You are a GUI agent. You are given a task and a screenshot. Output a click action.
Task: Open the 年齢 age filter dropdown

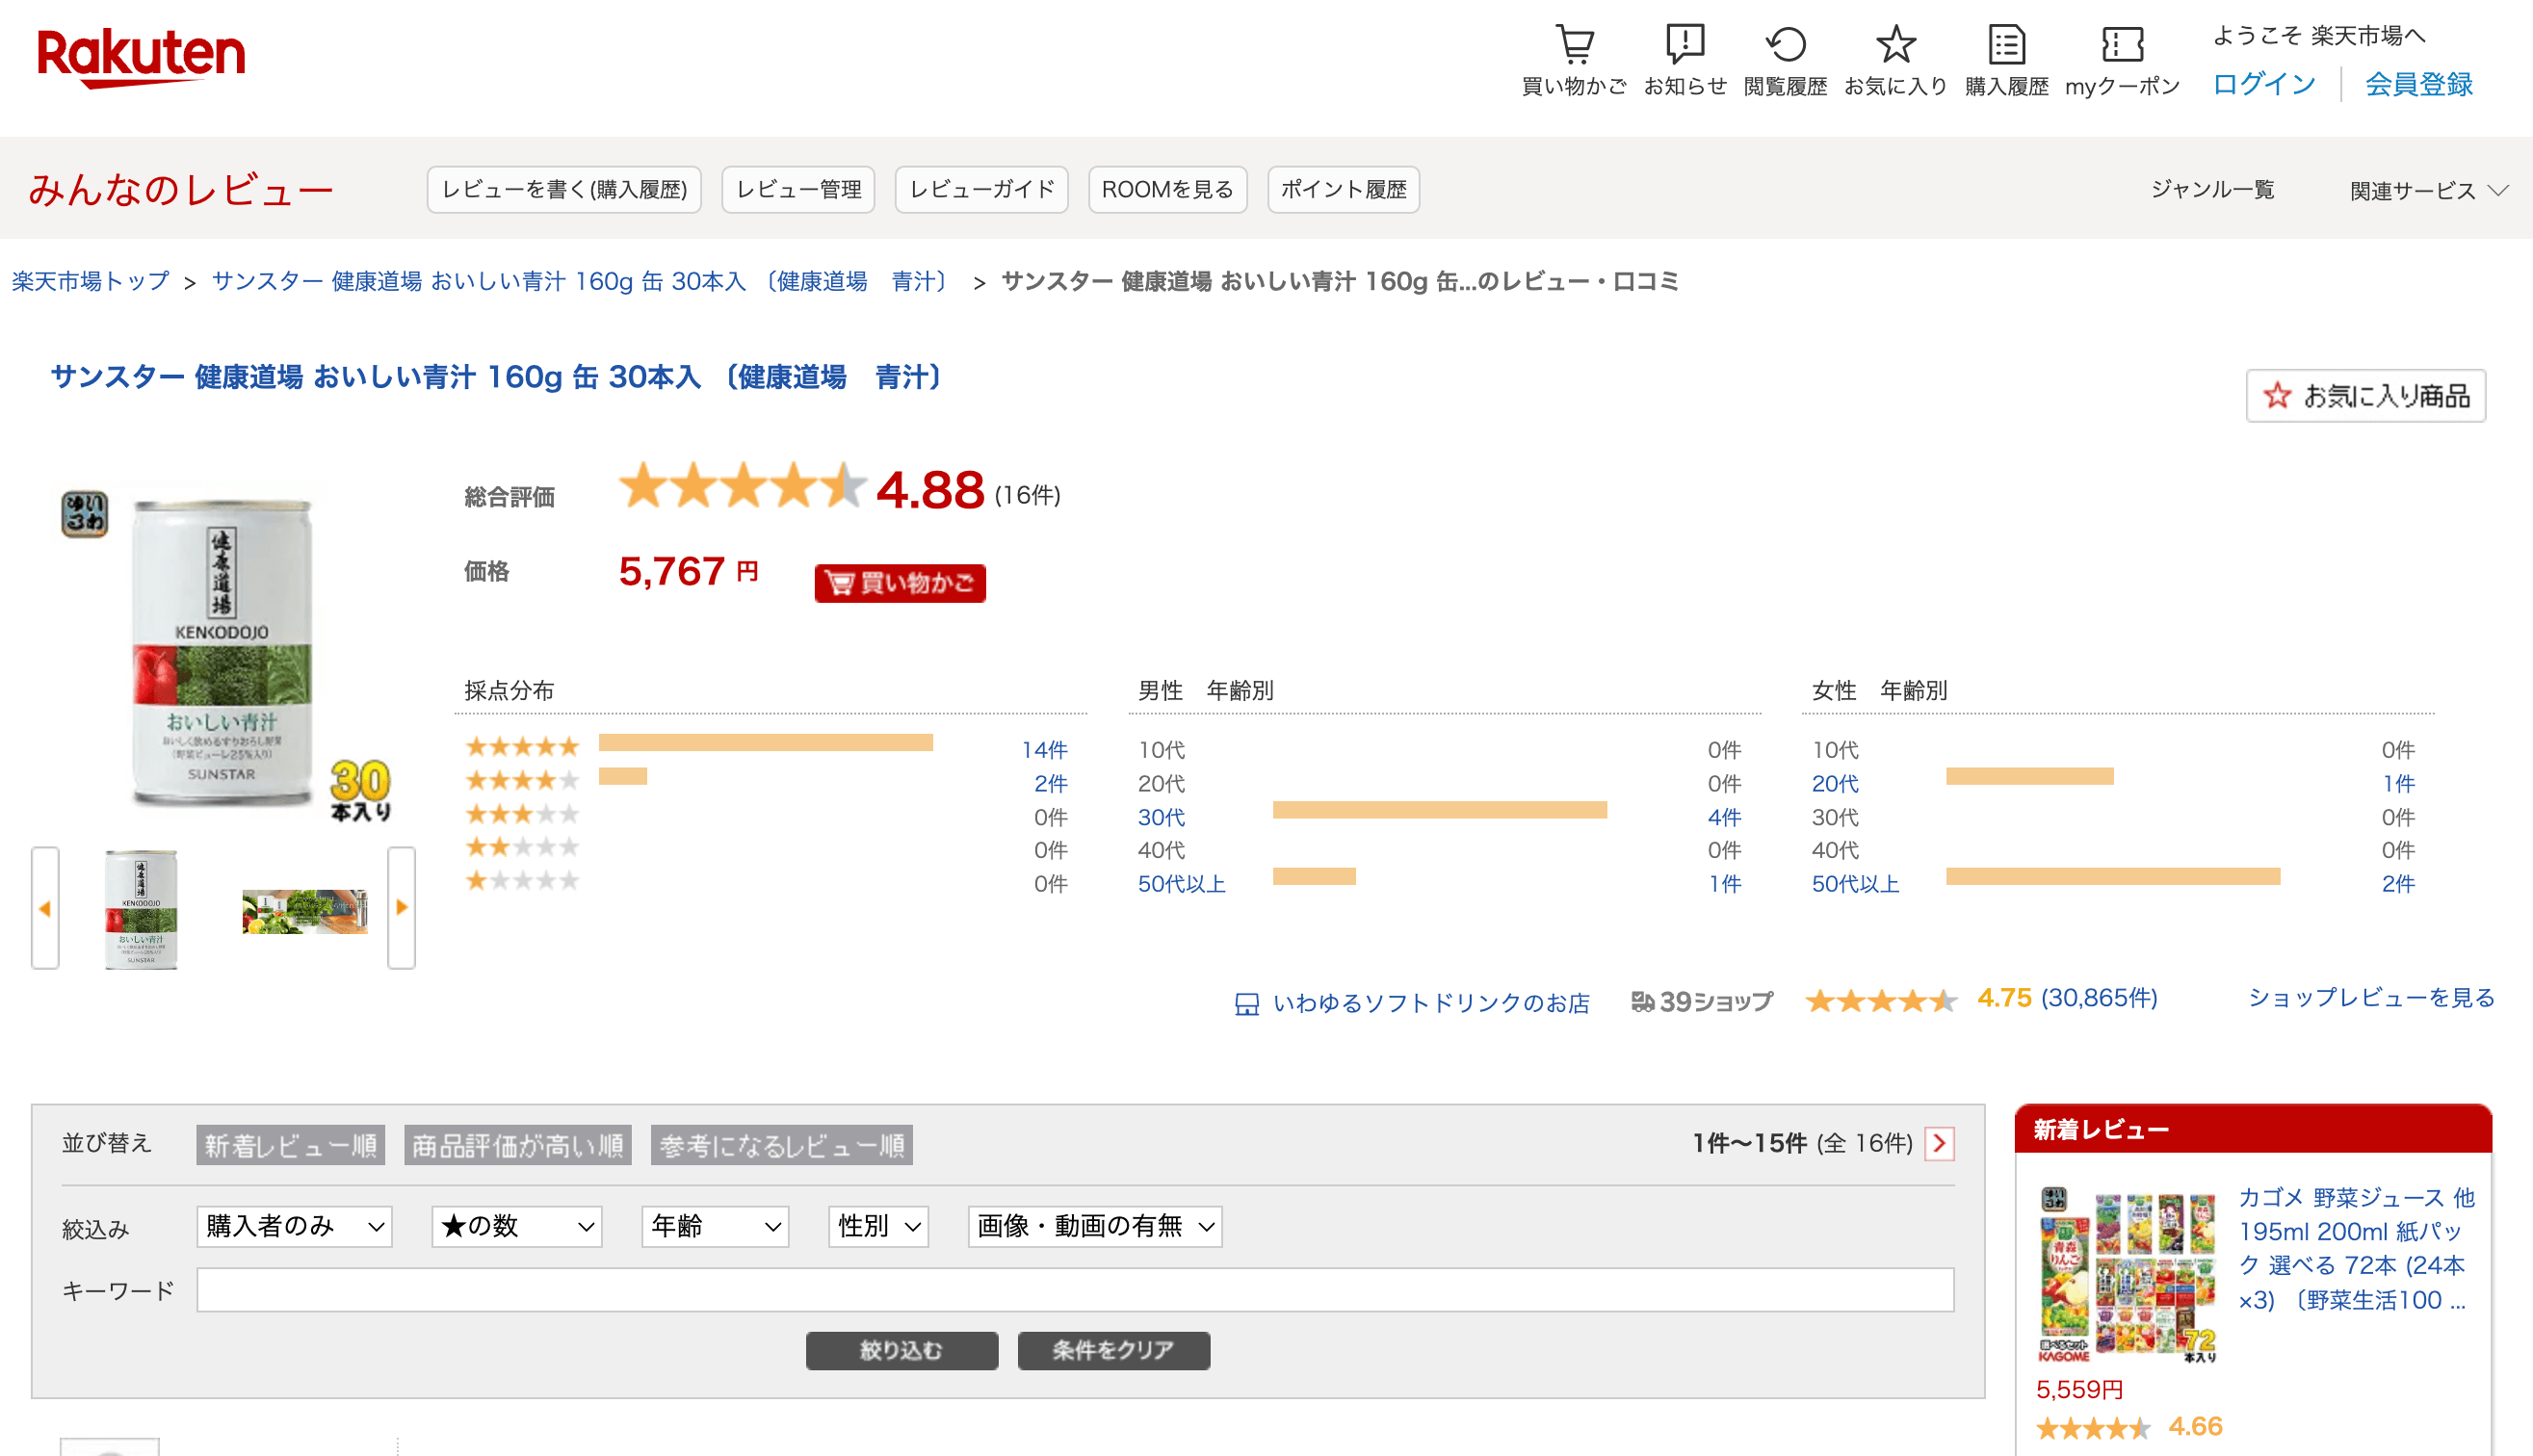715,1226
